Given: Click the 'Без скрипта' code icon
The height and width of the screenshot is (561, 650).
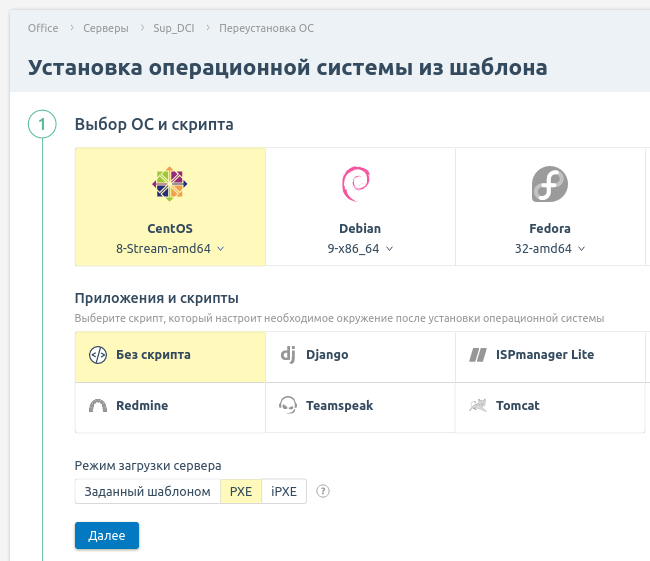Looking at the screenshot, I should [98, 355].
